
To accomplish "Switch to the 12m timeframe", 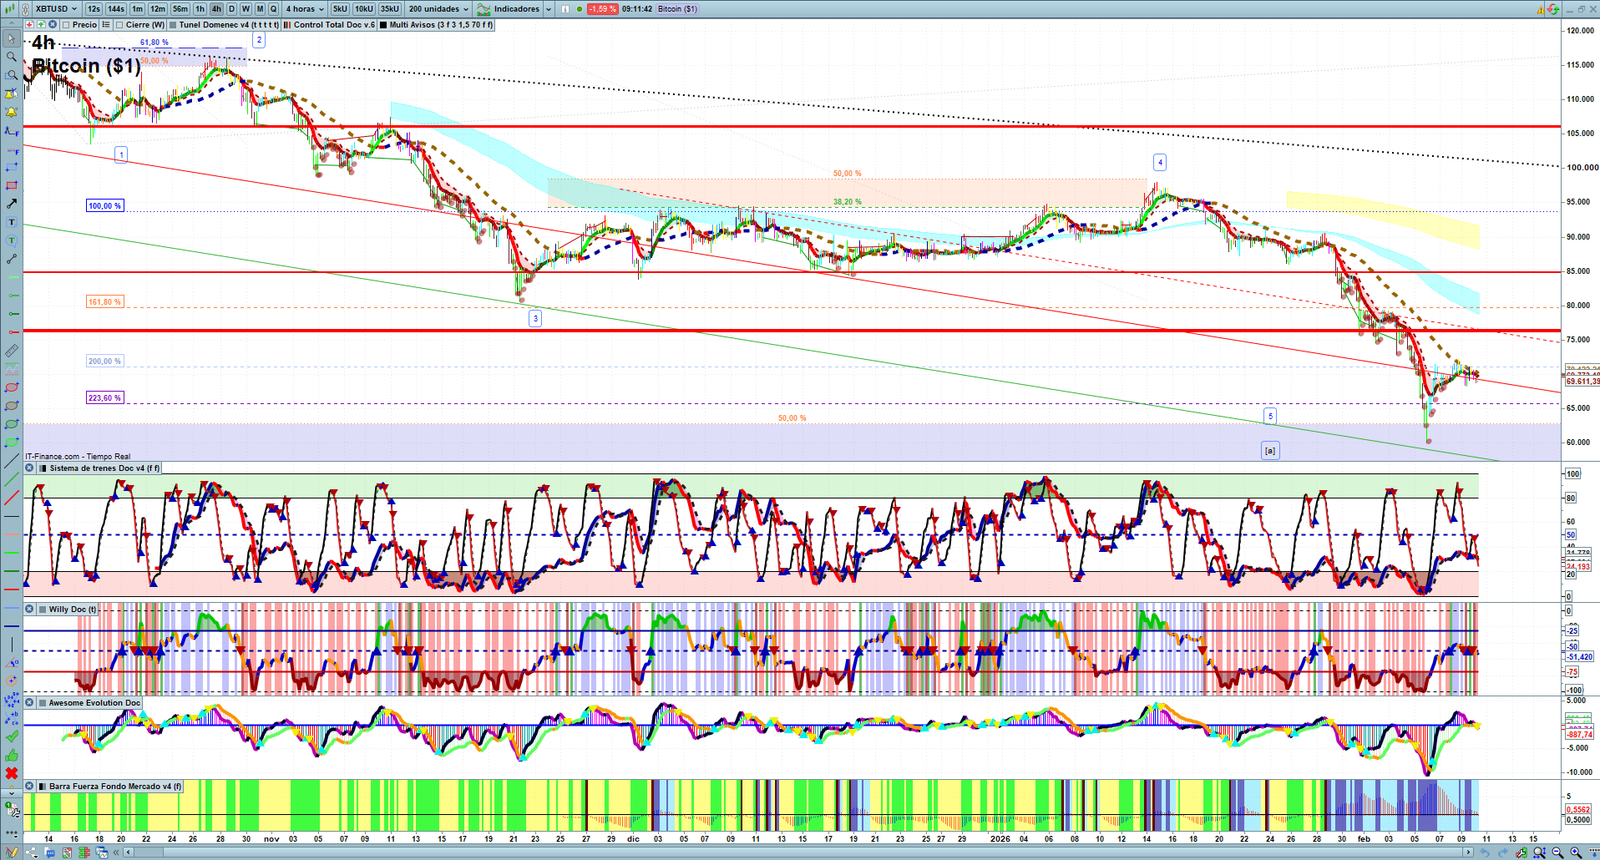I will [157, 9].
